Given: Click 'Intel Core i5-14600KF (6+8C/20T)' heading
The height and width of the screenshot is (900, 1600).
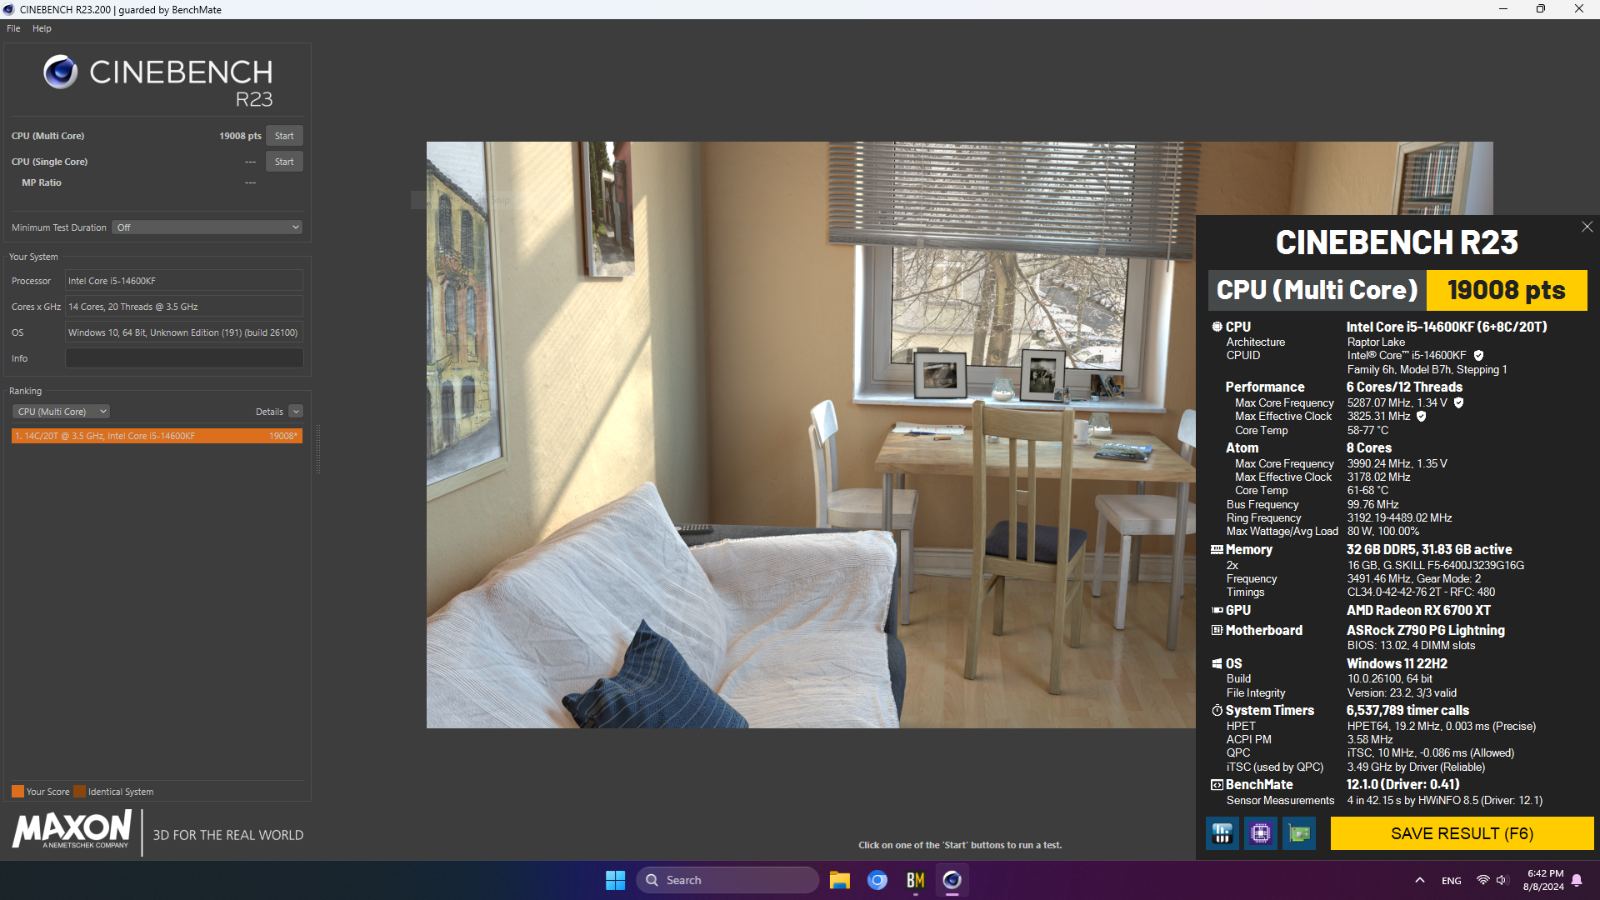Looking at the screenshot, I should coord(1446,327).
